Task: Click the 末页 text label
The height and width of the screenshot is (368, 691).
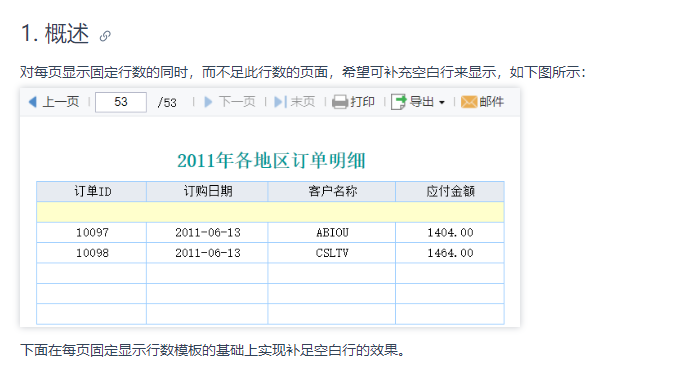Action: [302, 102]
